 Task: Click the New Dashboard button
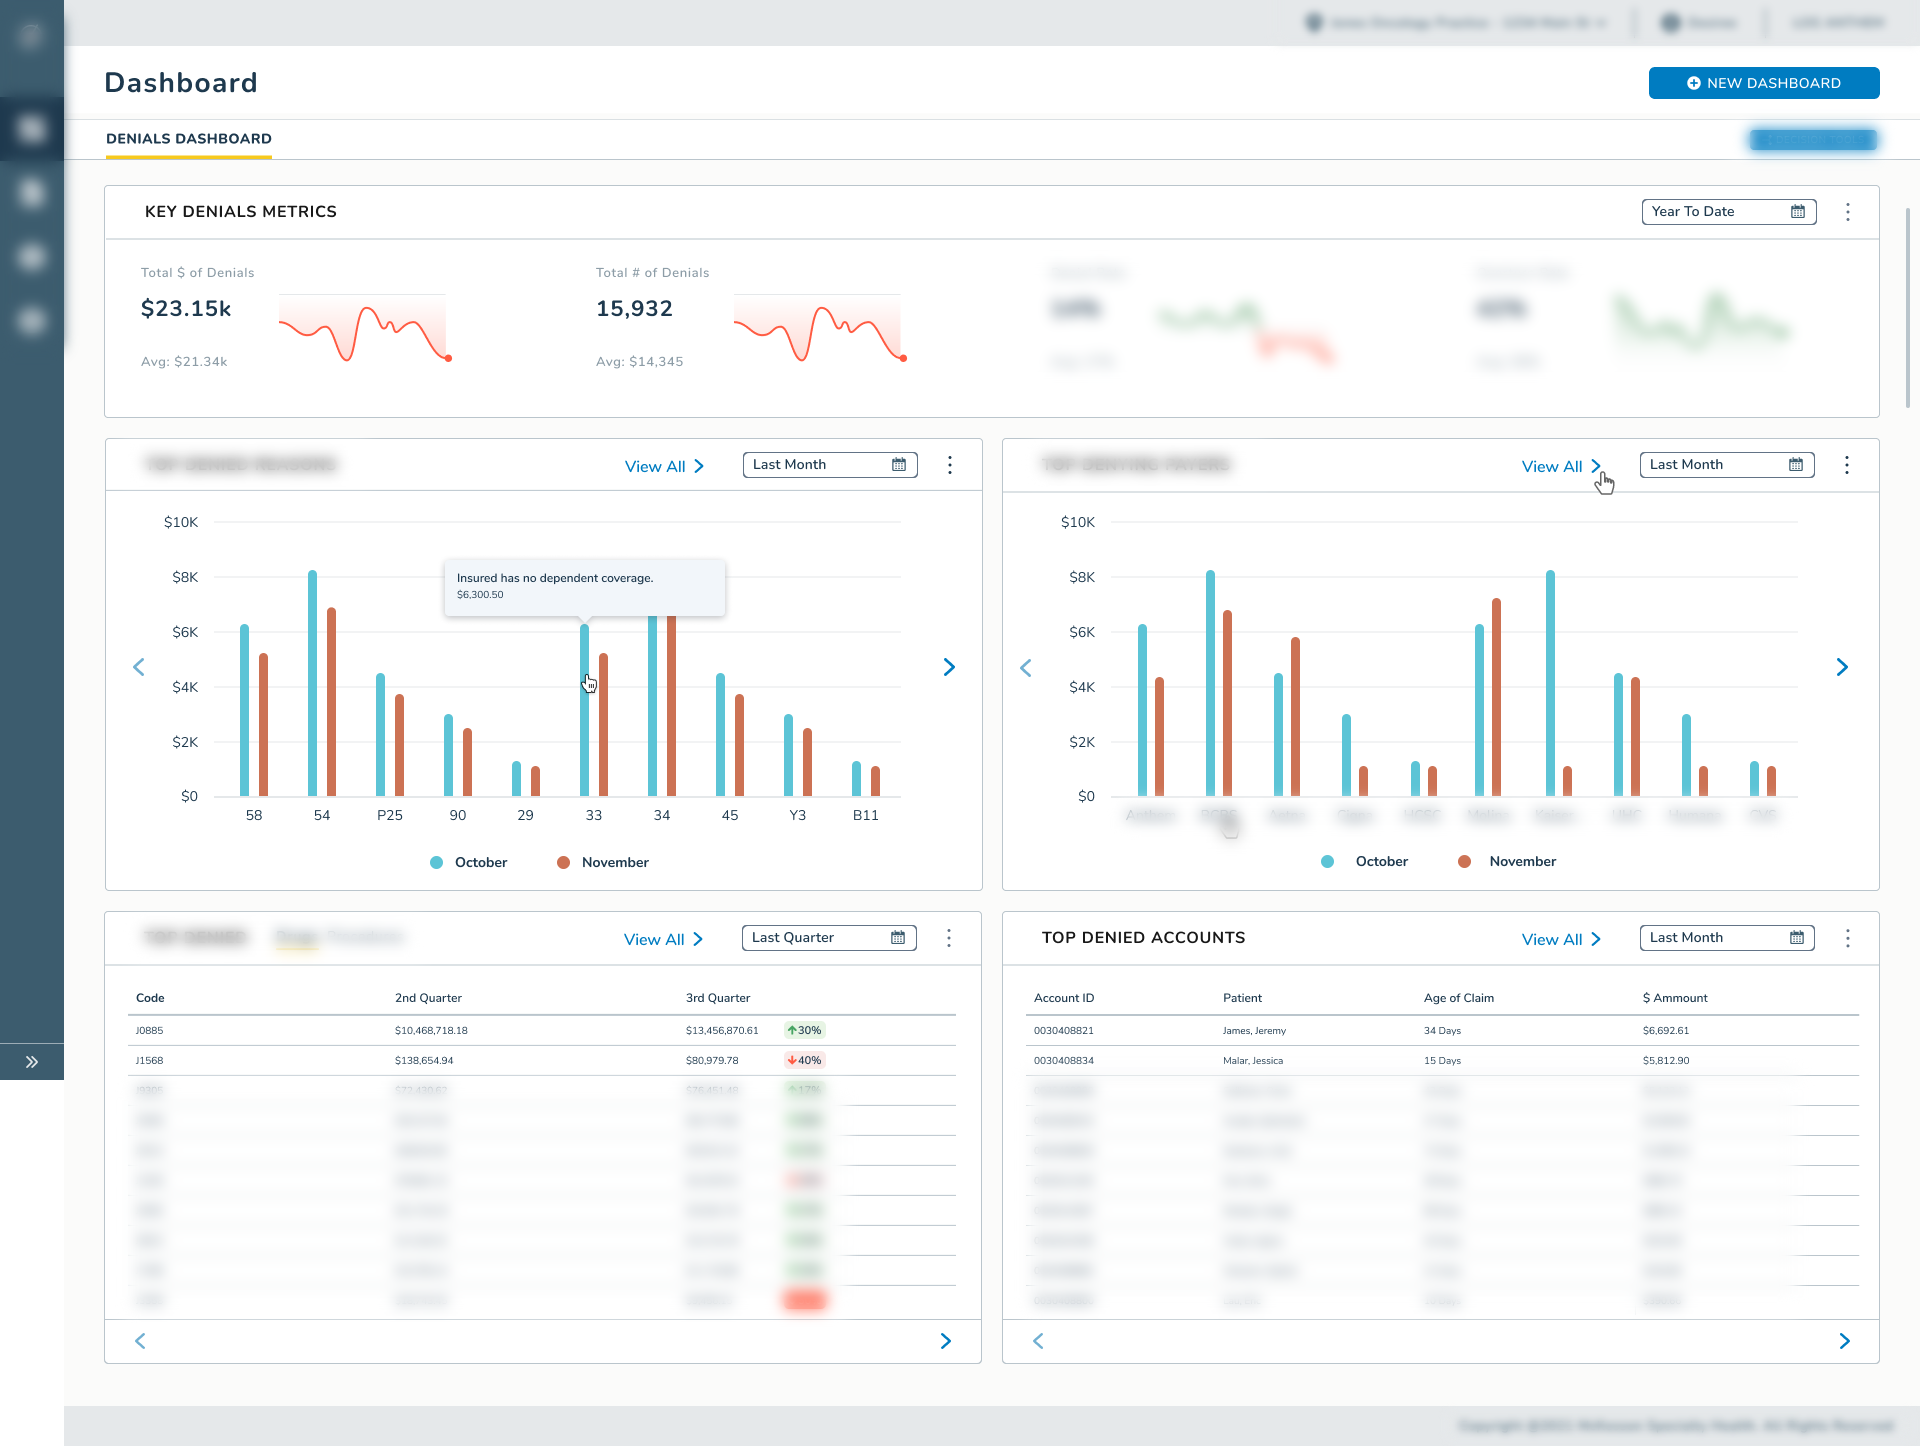point(1764,83)
